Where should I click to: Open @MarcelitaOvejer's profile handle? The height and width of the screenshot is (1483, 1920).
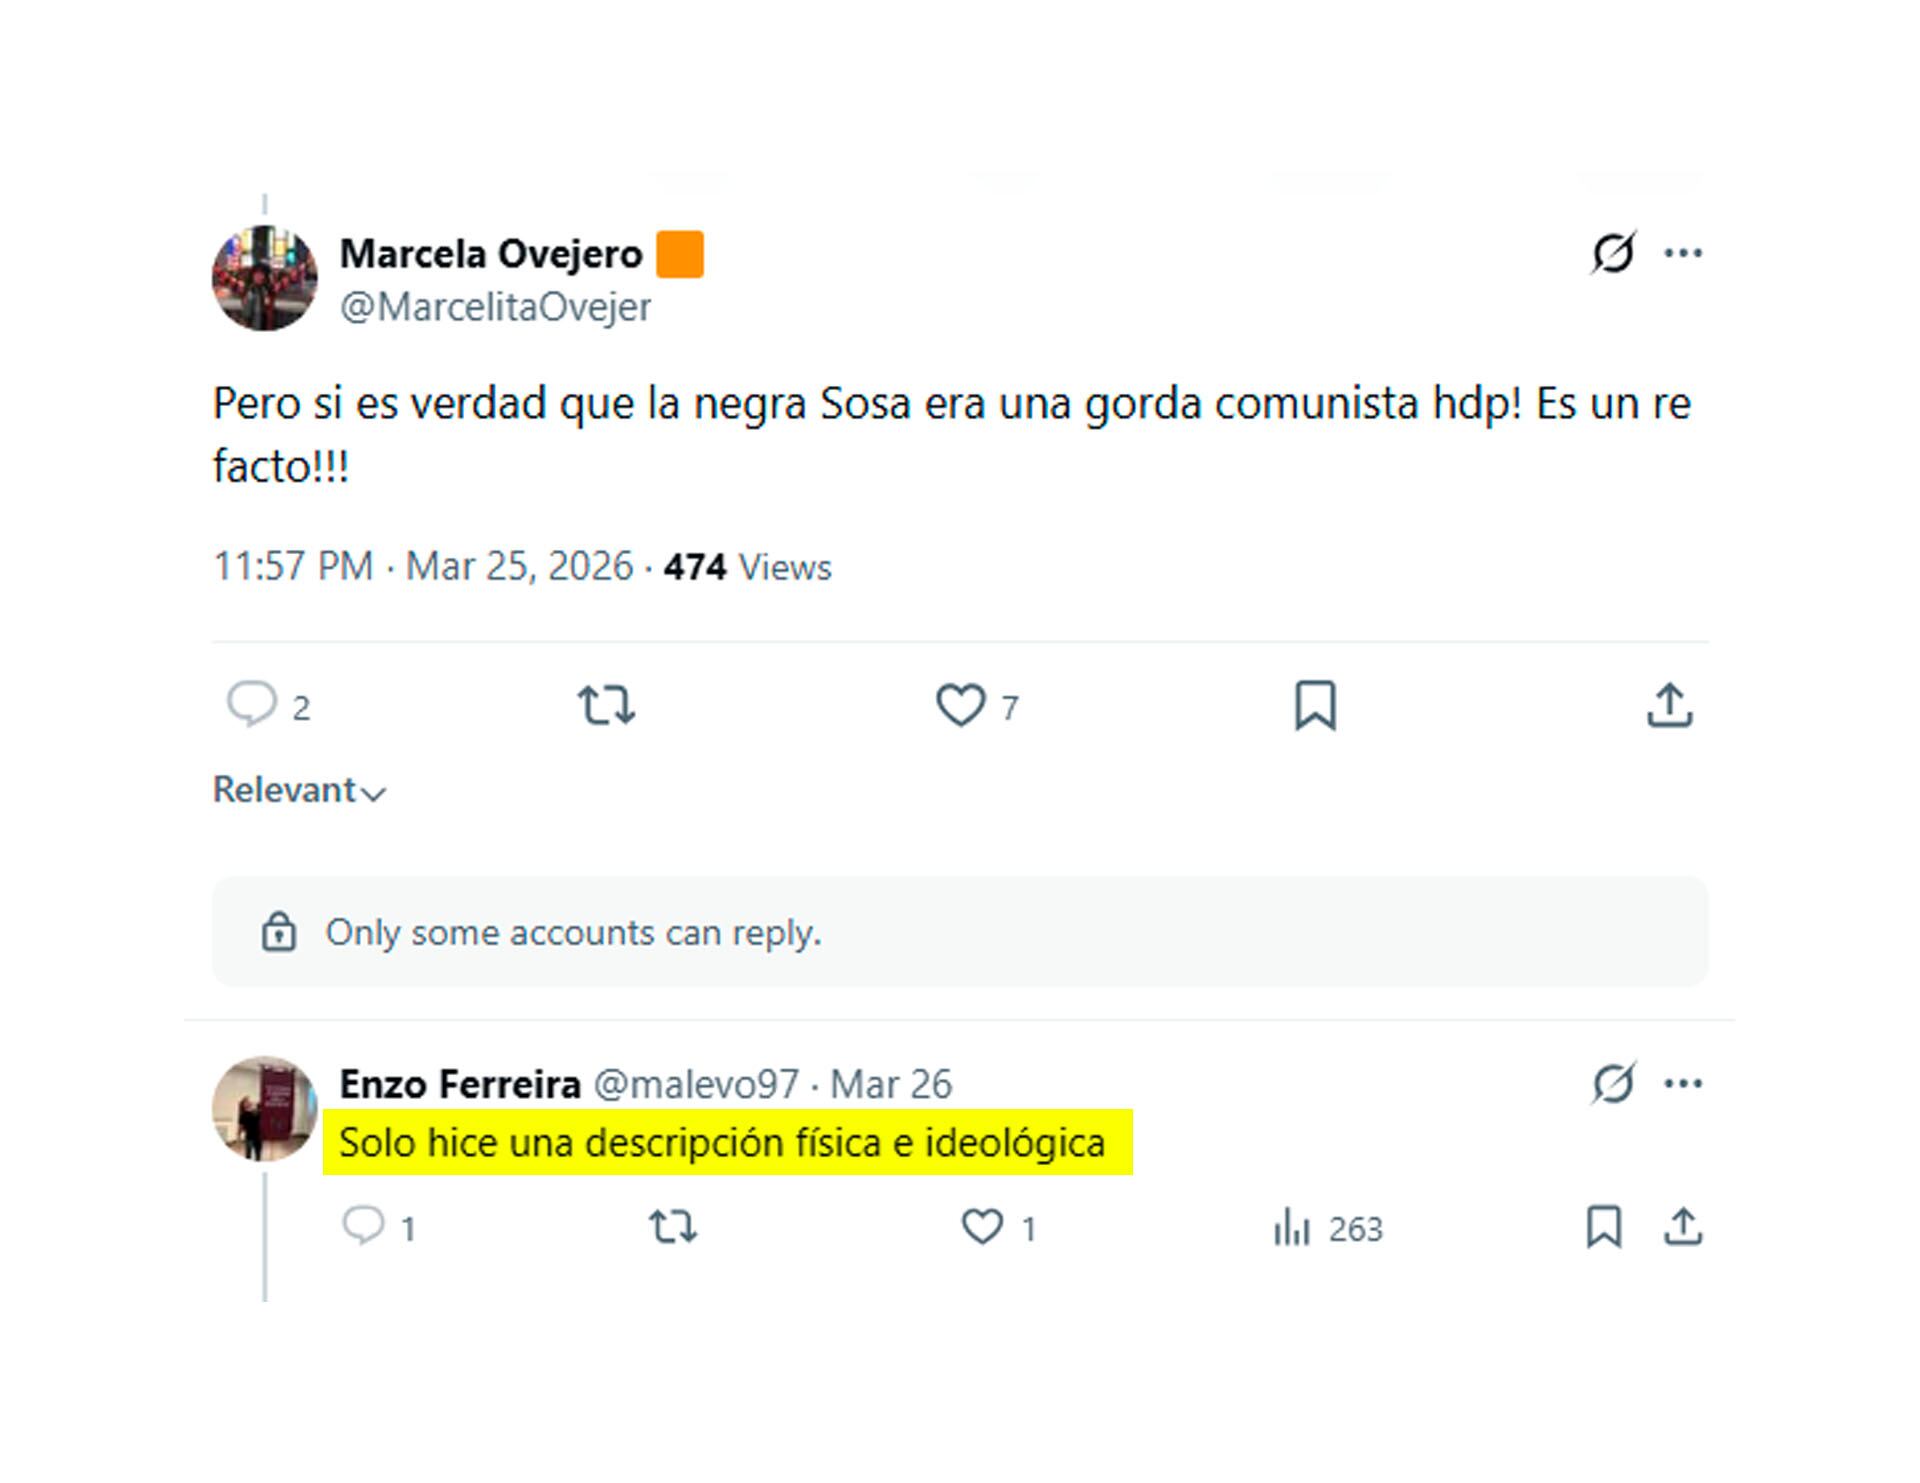coord(494,307)
